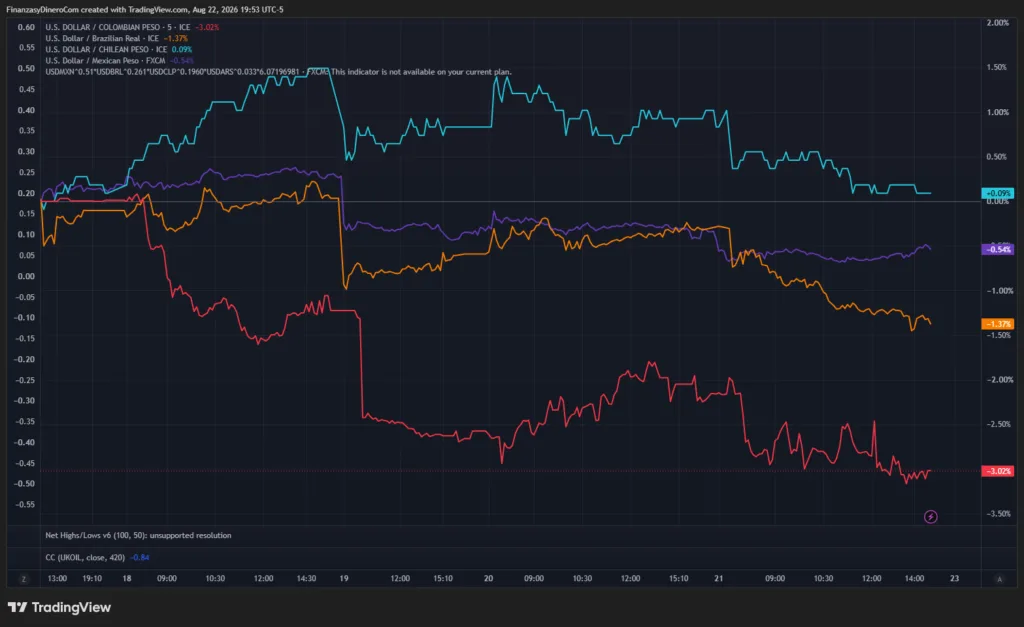Click the date 21 on time axis
Image resolution: width=1024 pixels, height=627 pixels.
click(719, 579)
